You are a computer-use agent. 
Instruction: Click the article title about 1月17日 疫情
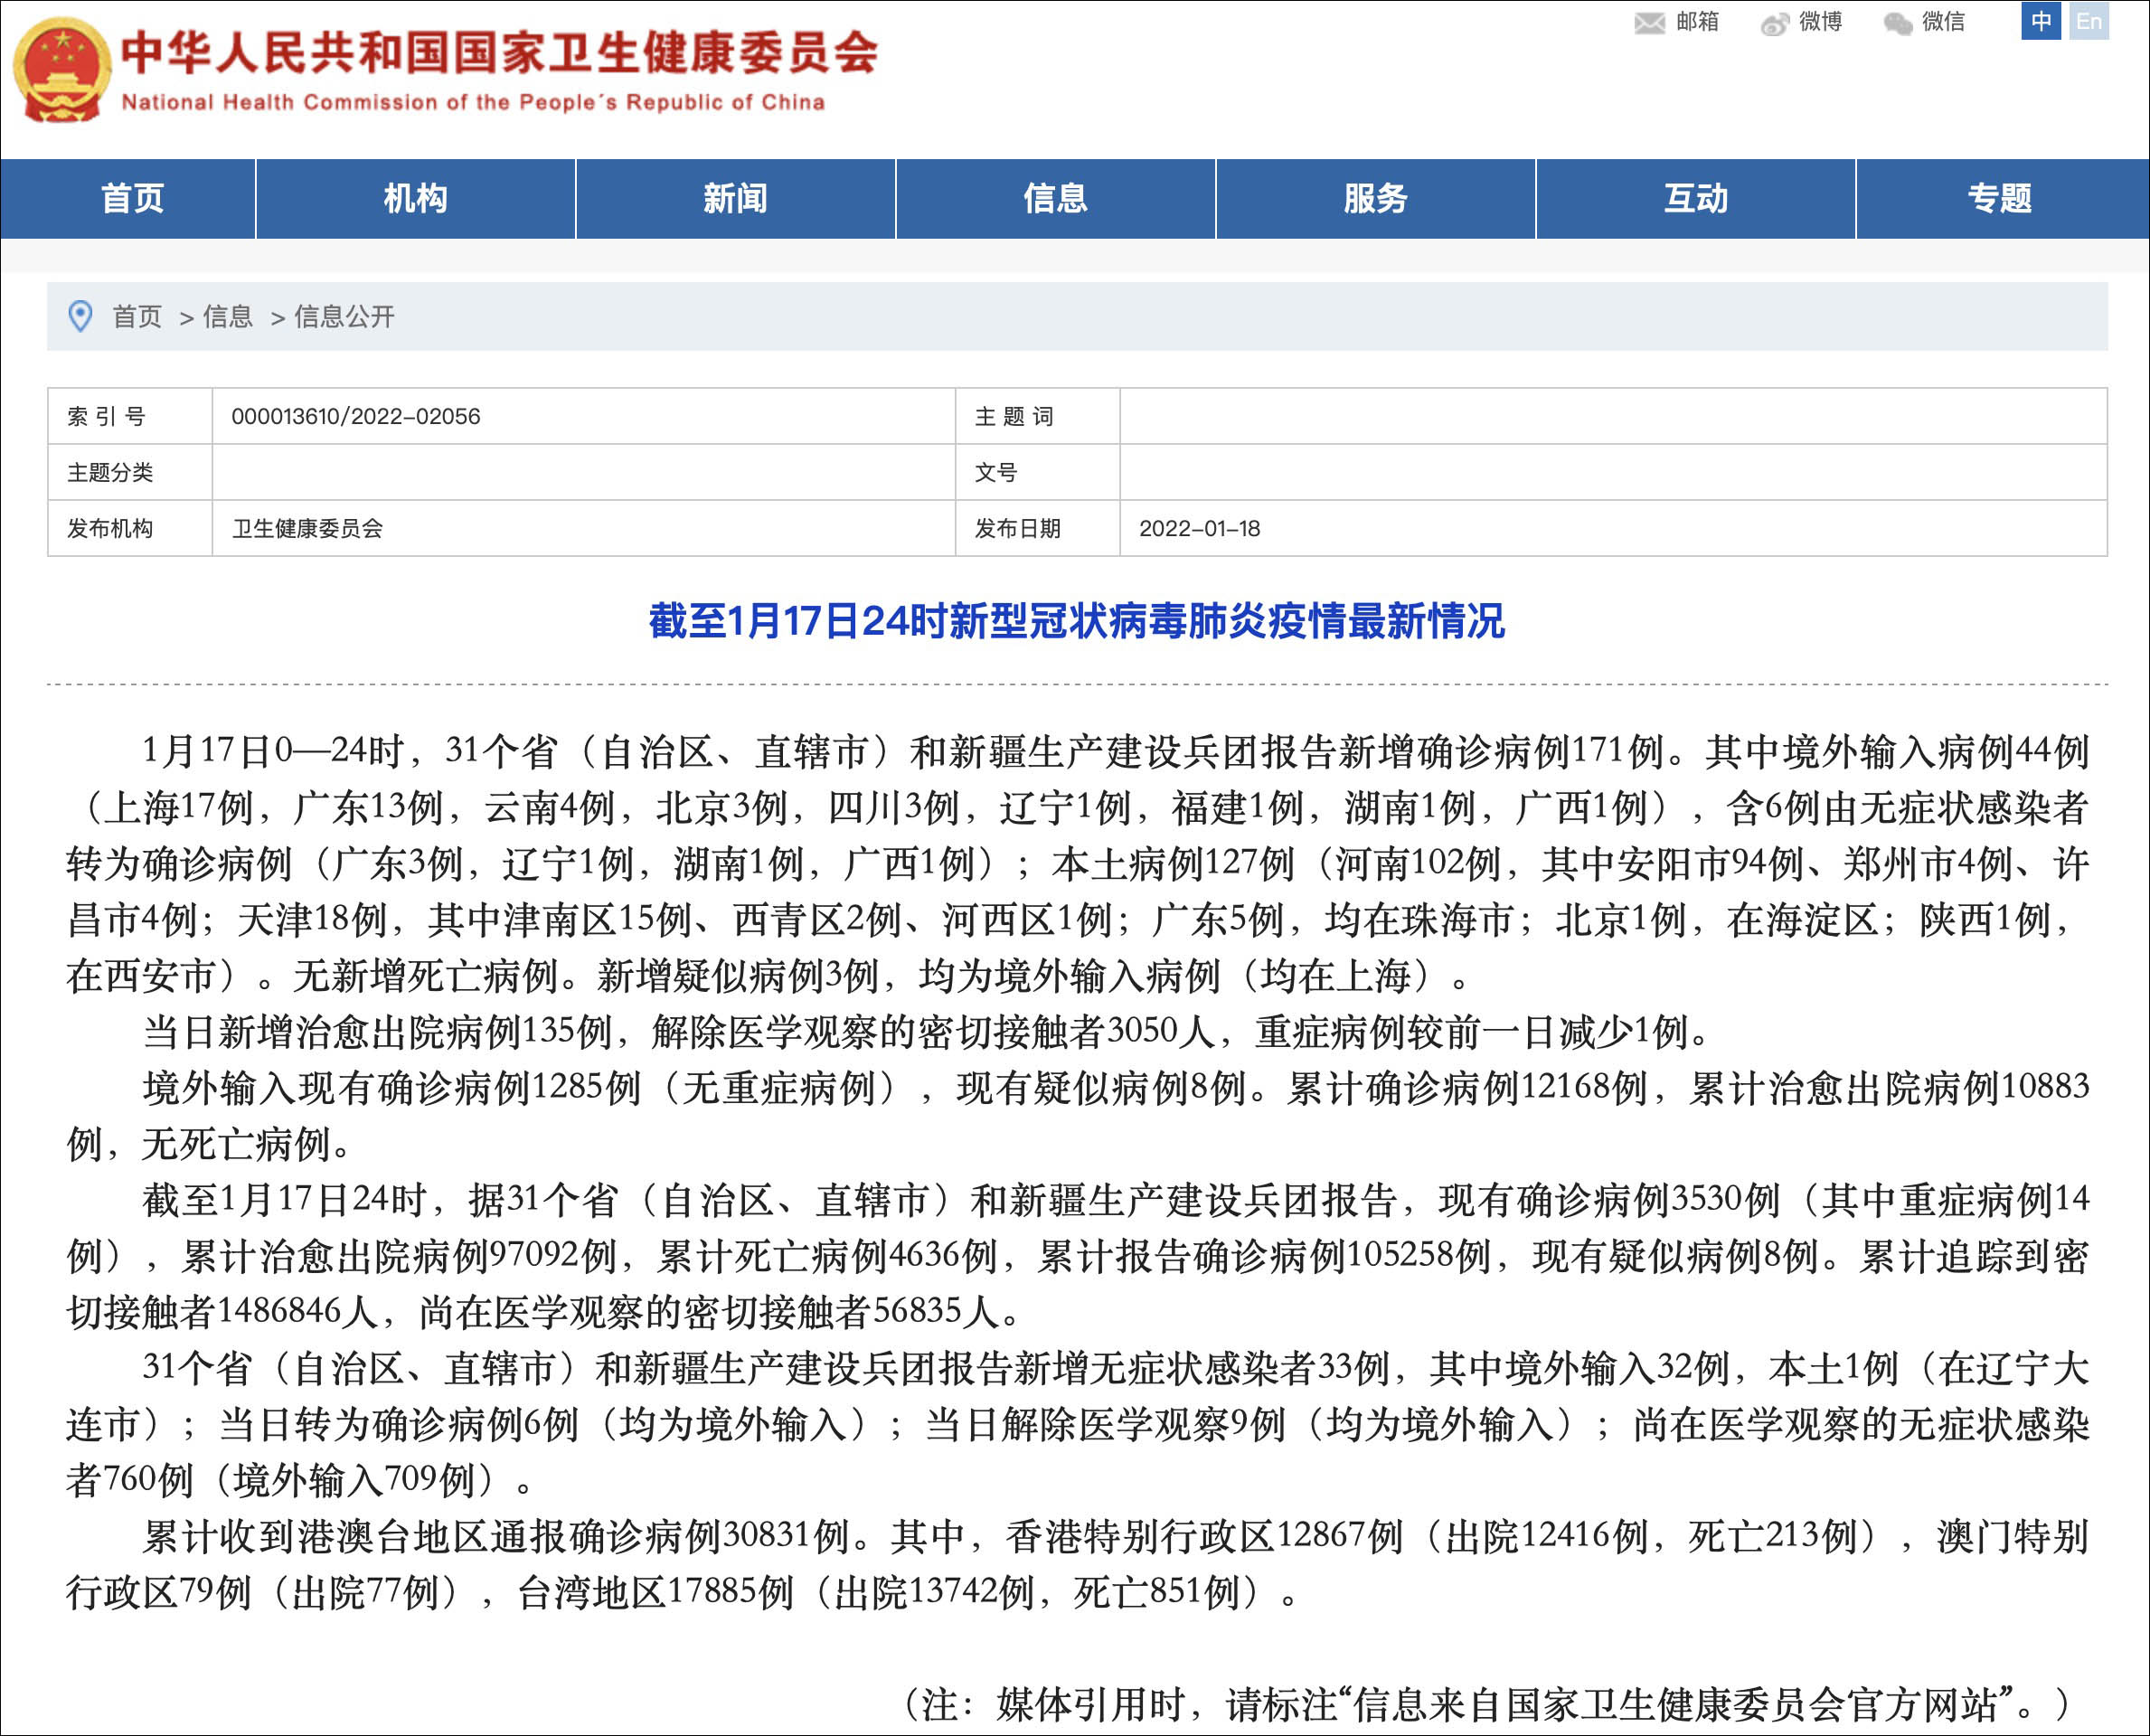tap(1076, 621)
